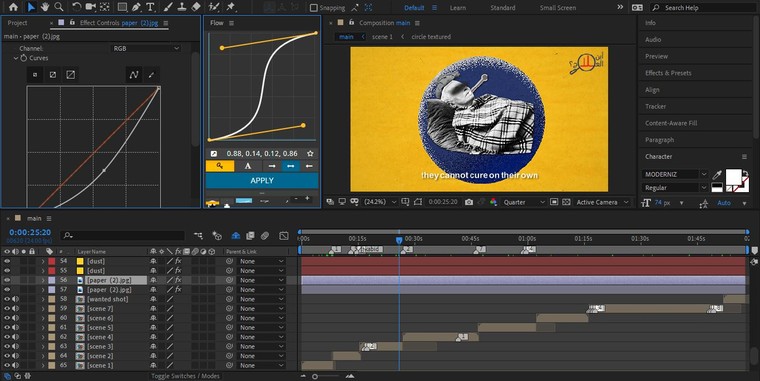The image size is (760, 381).
Task: Select the Type text tool
Action: pyautogui.click(x=150, y=7)
